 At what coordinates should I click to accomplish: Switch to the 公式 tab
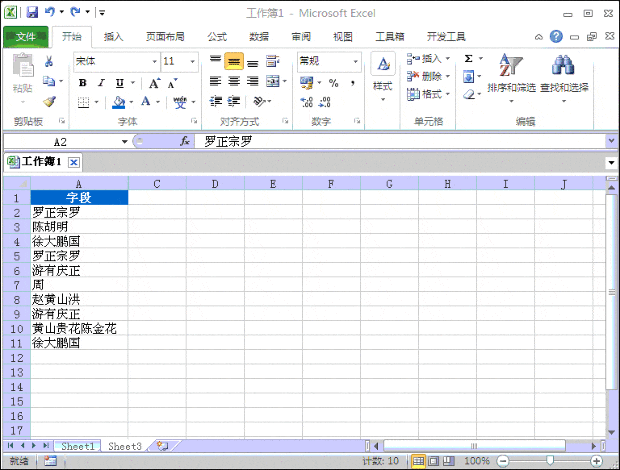pos(217,37)
